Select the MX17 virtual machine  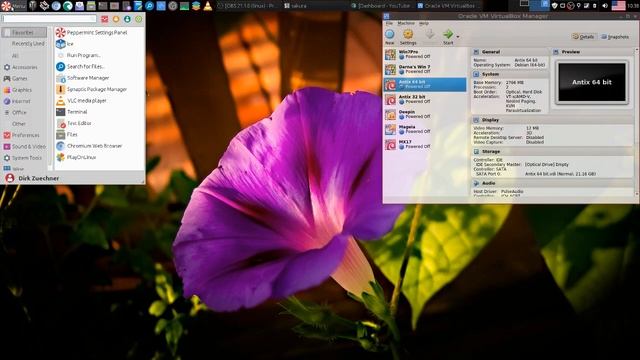425,144
